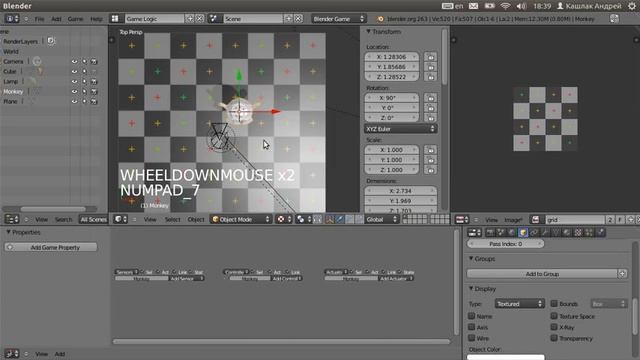Collapse the Groups panel
This screenshot has width=640, height=360.
pyautogui.click(x=471, y=259)
